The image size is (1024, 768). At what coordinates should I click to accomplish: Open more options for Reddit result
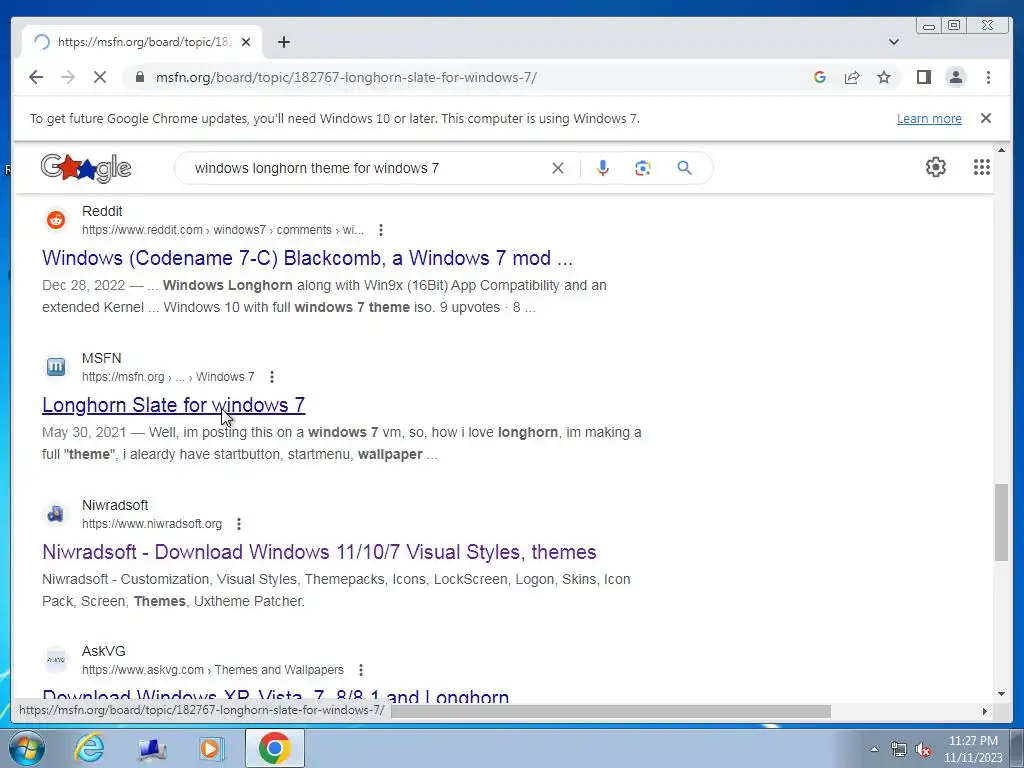coord(381,230)
